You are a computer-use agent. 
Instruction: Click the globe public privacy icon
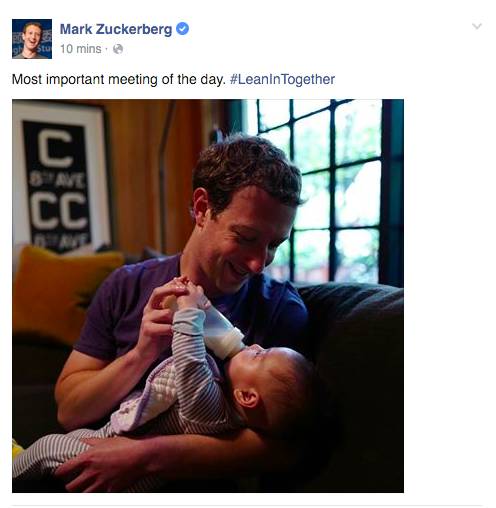(118, 49)
